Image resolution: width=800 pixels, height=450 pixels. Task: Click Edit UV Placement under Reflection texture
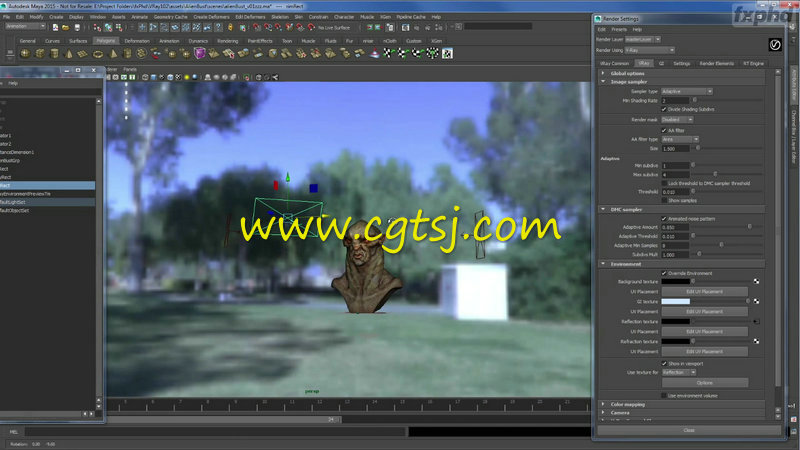pyautogui.click(x=705, y=331)
